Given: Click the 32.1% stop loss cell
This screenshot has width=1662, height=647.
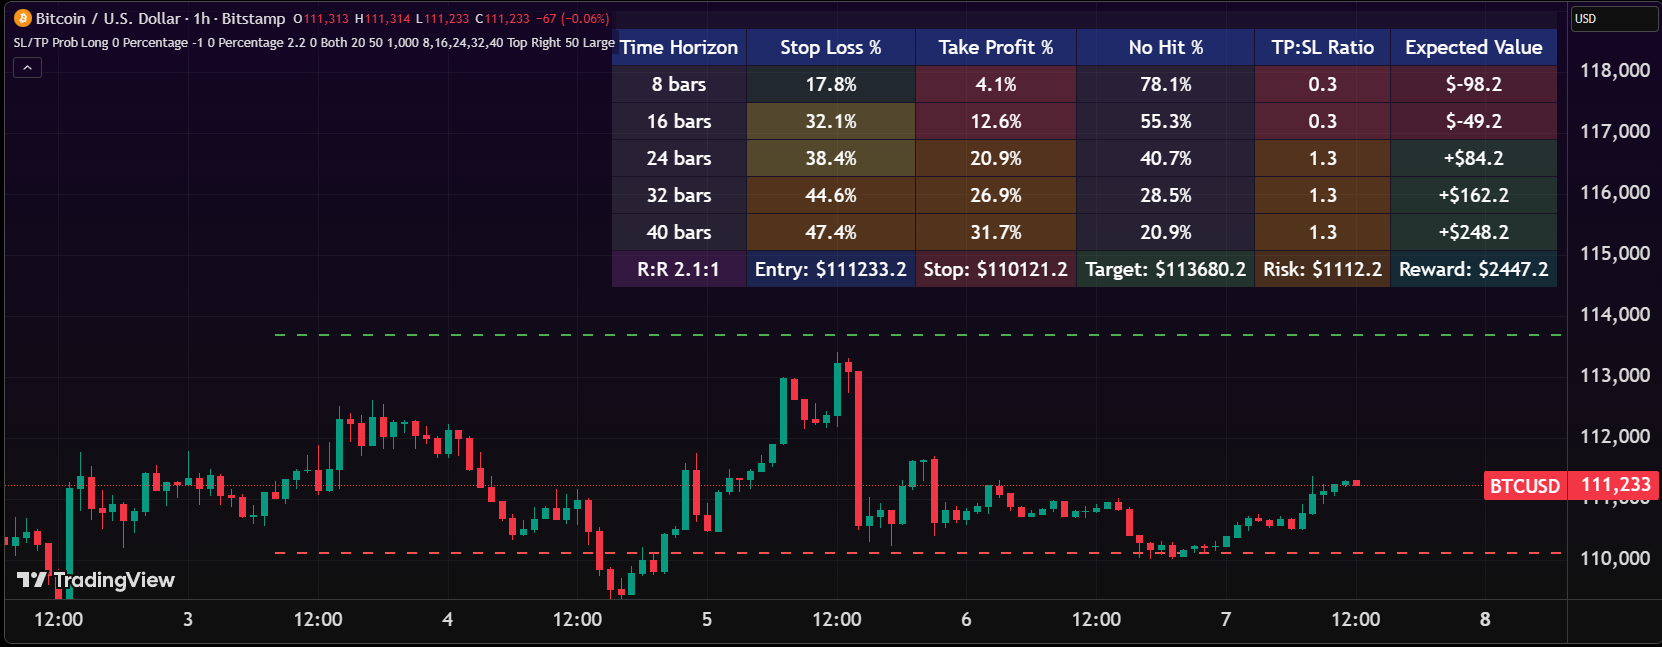Looking at the screenshot, I should pos(831,121).
